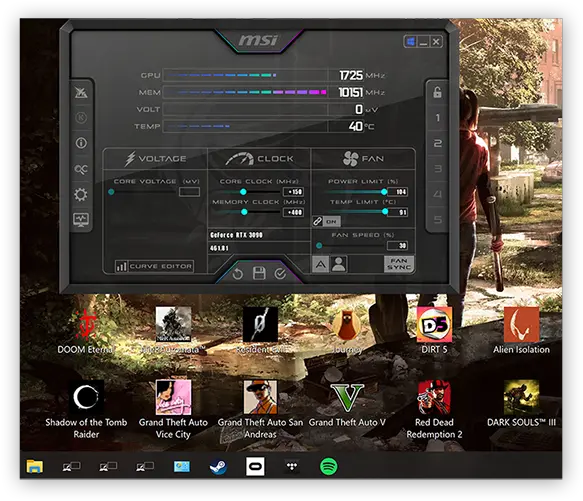The image size is (583, 501).
Task: Toggle the ON switch under temp limit
Action: pos(331,222)
